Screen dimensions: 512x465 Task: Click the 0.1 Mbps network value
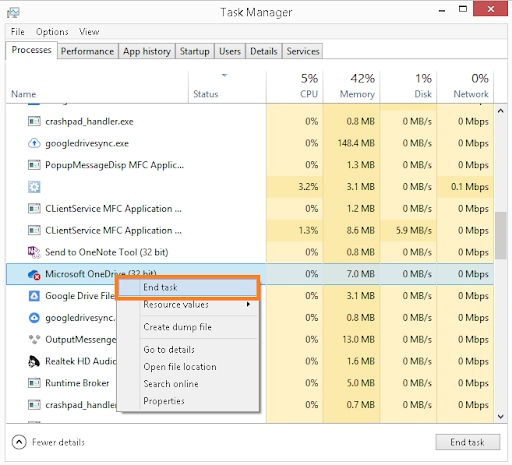point(470,187)
